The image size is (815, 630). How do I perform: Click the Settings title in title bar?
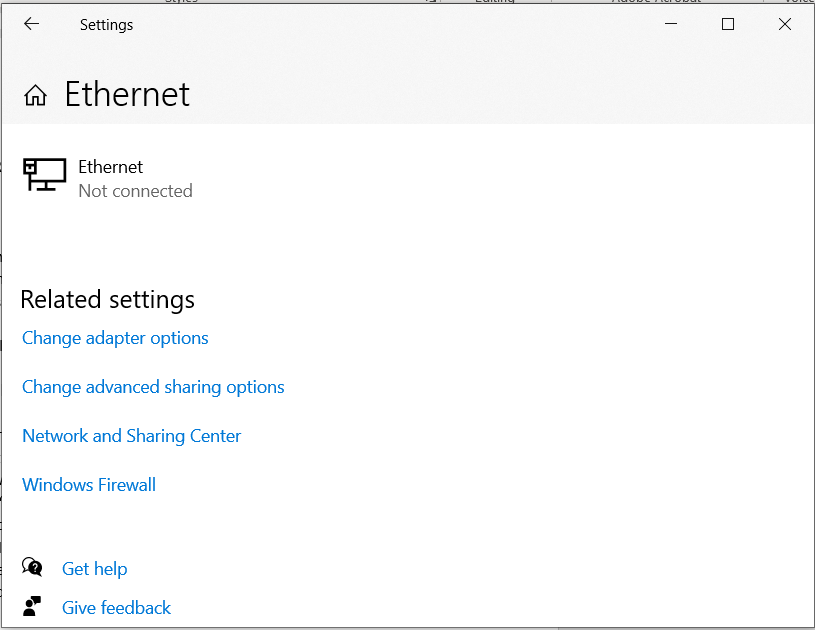click(106, 25)
